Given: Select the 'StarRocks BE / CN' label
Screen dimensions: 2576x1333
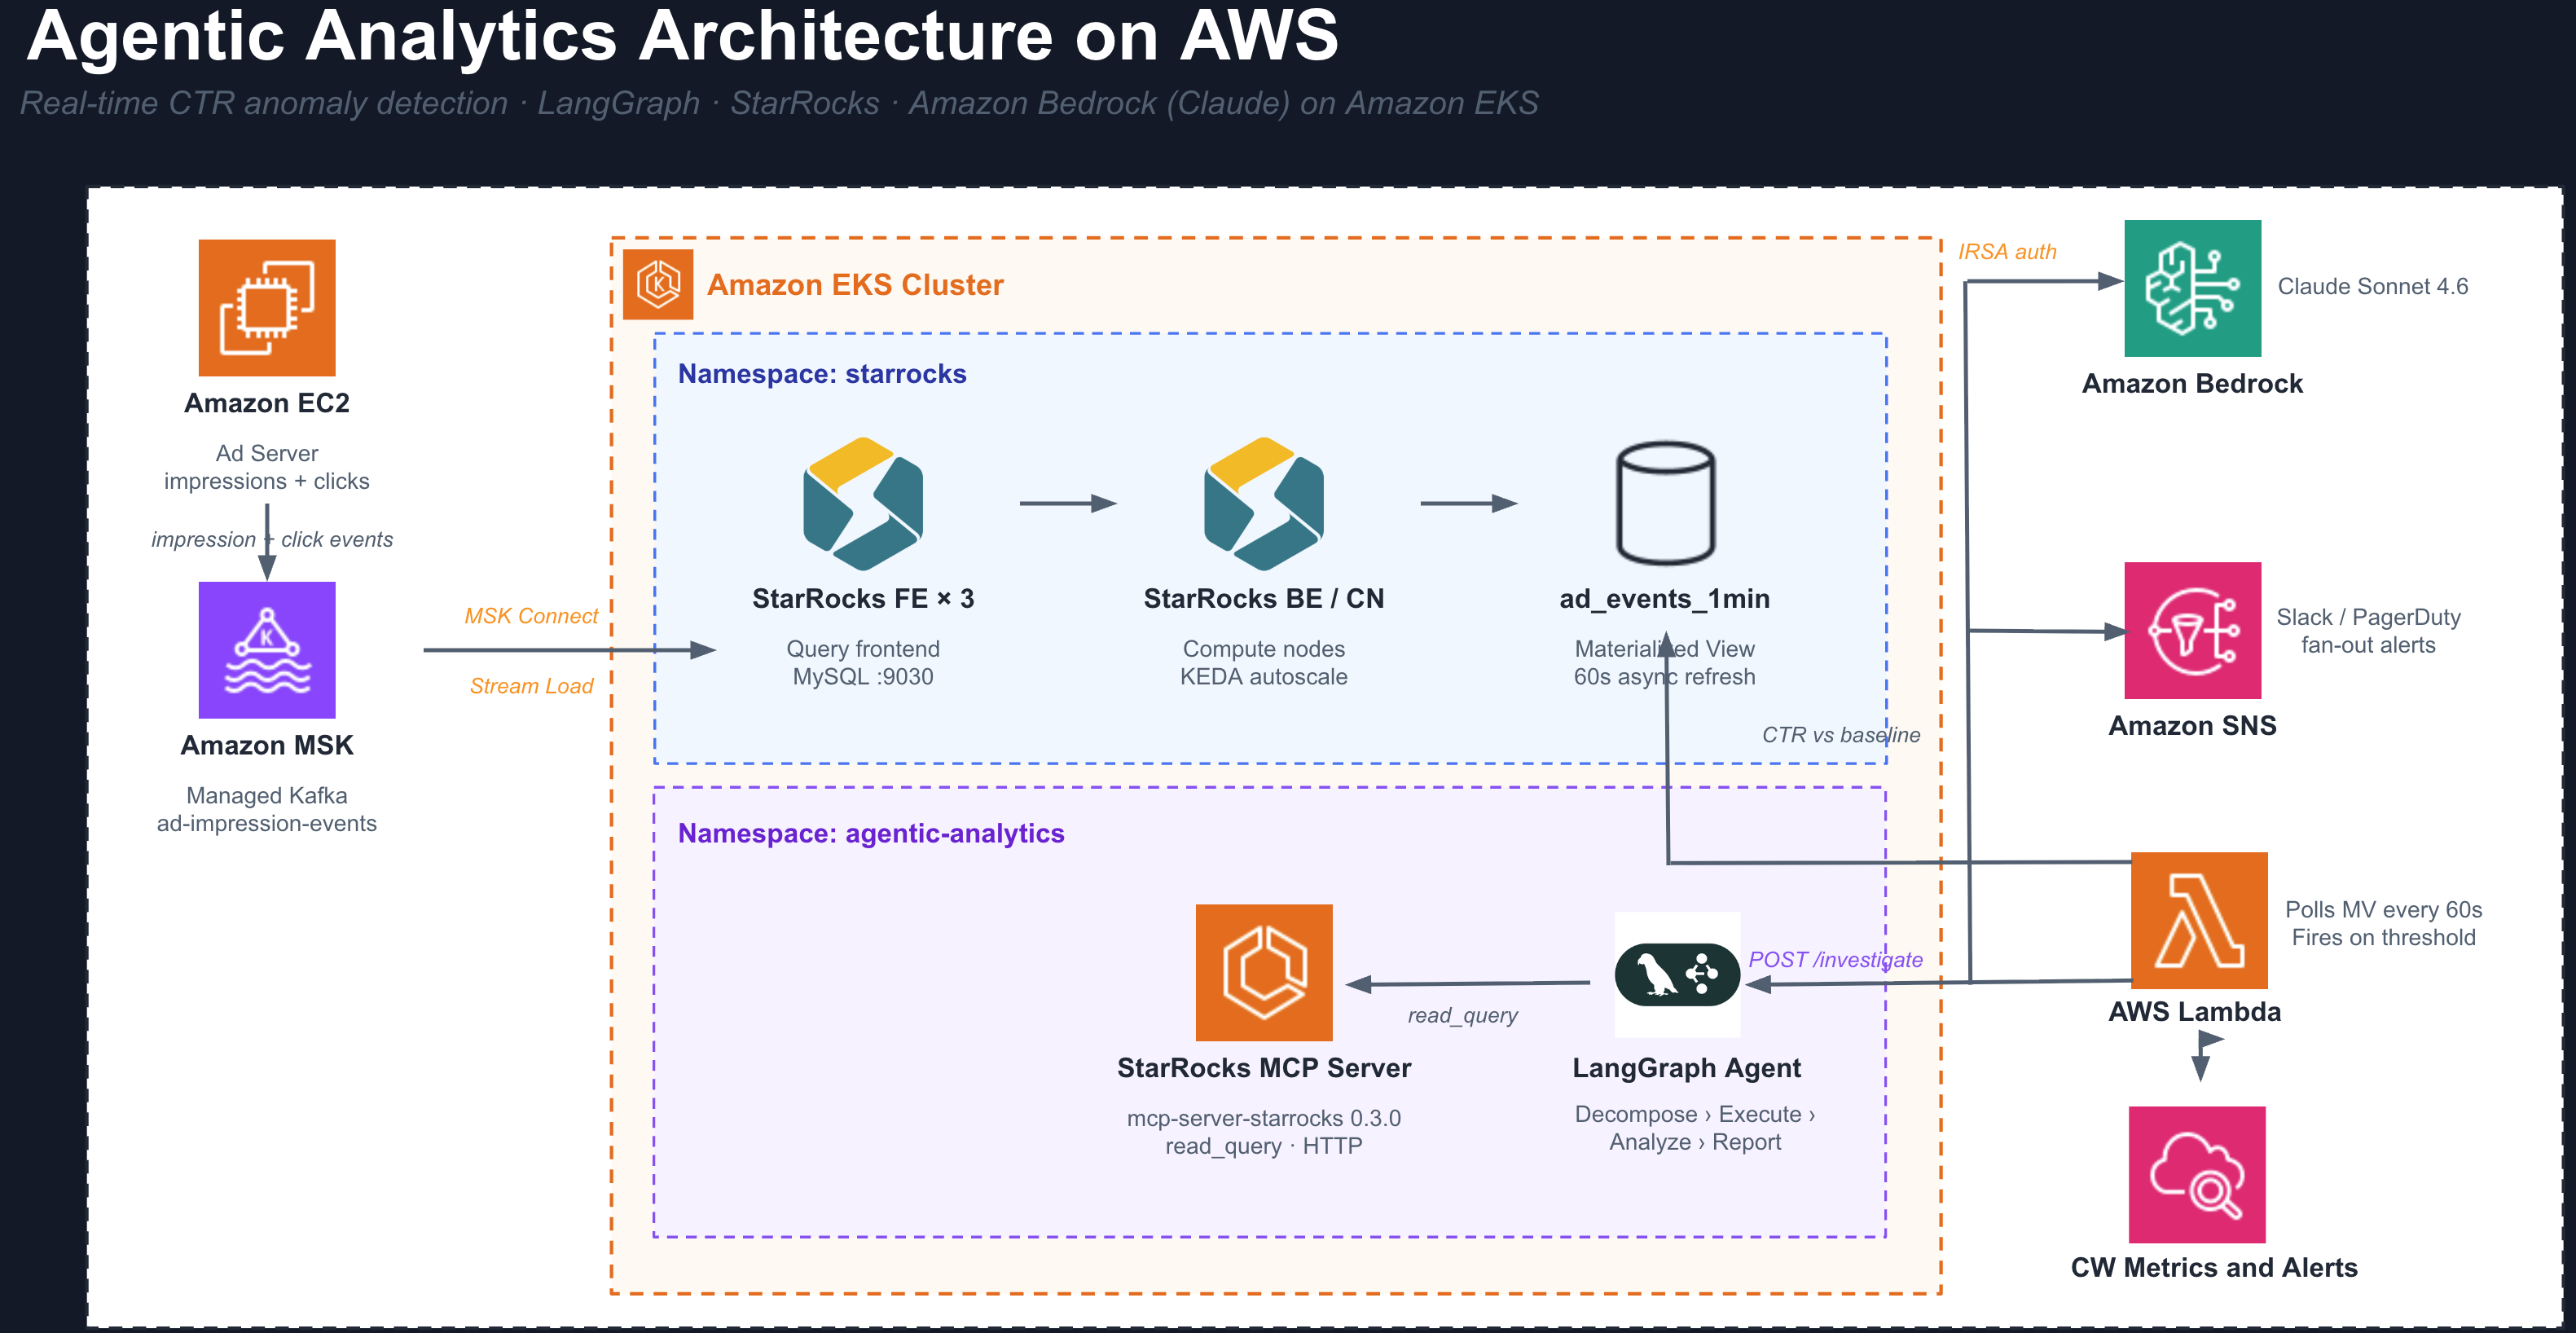Looking at the screenshot, I should click(x=1264, y=599).
